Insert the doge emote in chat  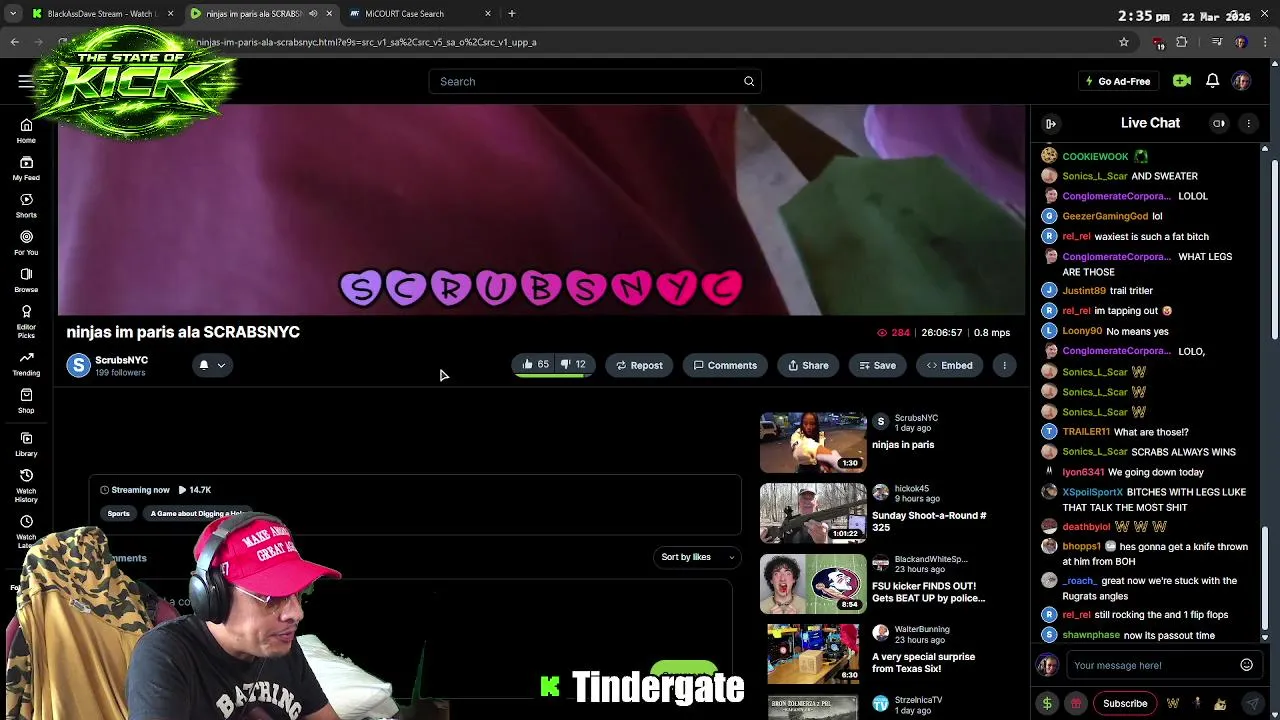(x=1220, y=704)
